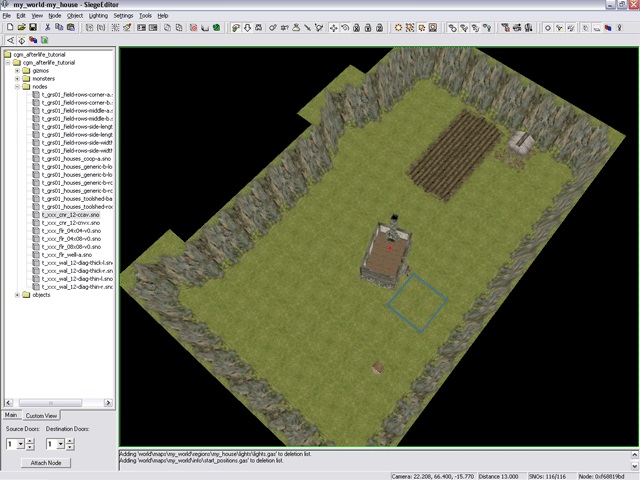640x480 pixels.
Task: Click the red and blue cubes icon in second toolbar
Action: [x=33, y=40]
